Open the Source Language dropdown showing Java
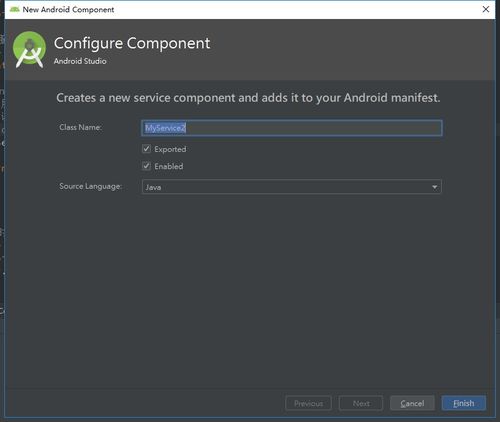Screen dimensions: 500x422 coord(292,187)
